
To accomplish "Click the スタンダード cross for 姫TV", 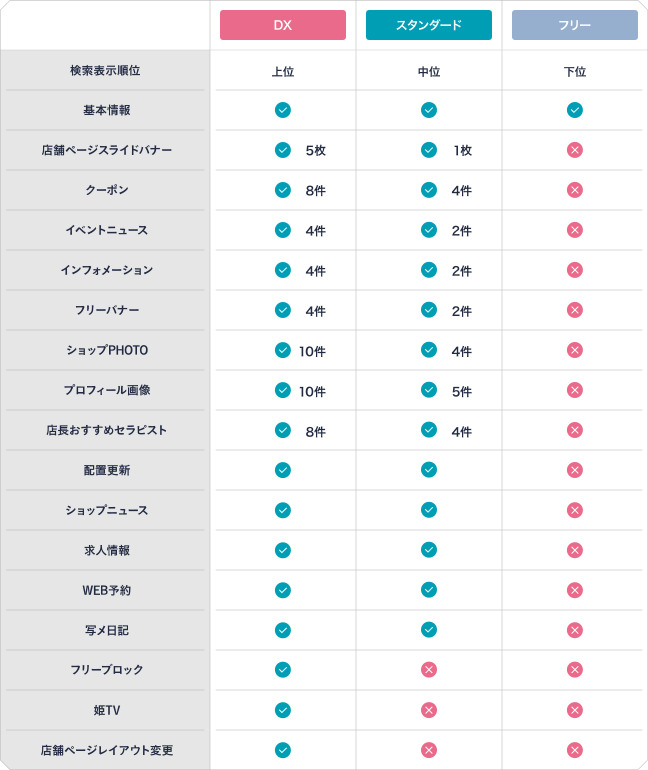I will (429, 710).
